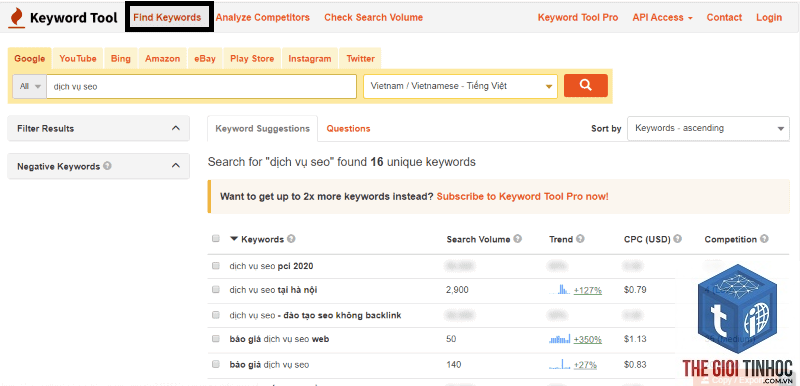Toggle the select-all keywords checkbox
Screen dimensions: 800x386
[x=215, y=239]
